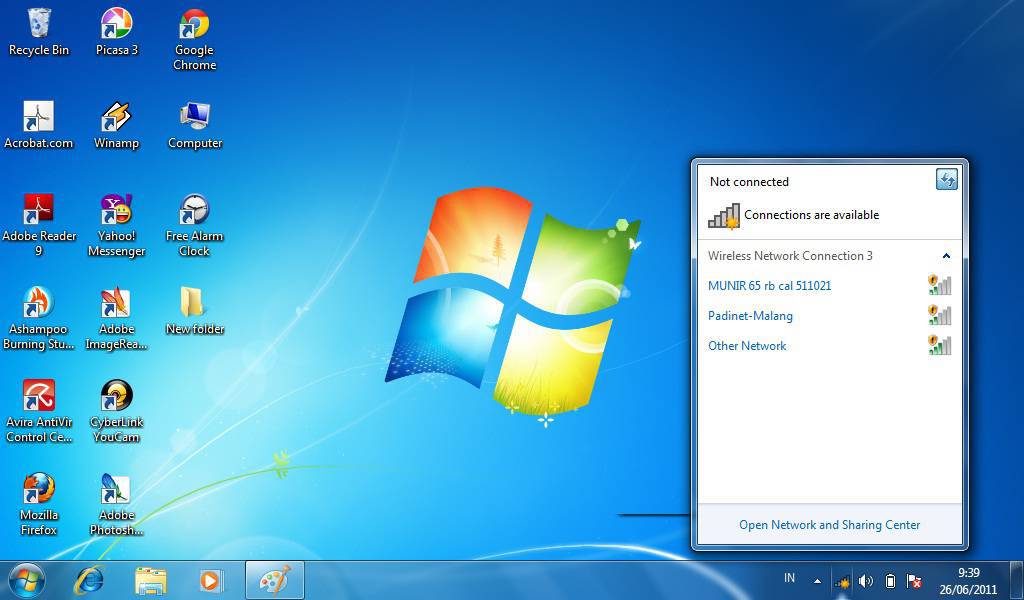Connect to MUNIR 65 rb cal 511021
The width and height of the screenshot is (1024, 600).
tap(829, 285)
